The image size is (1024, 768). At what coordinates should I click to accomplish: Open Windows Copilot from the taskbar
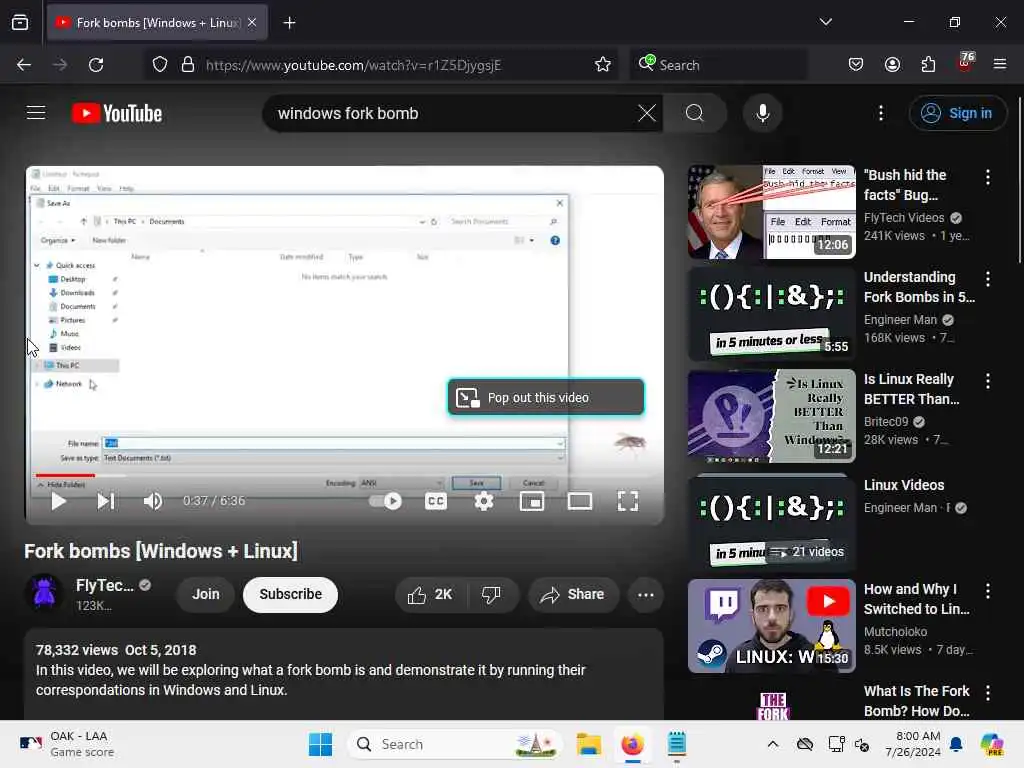coord(992,744)
